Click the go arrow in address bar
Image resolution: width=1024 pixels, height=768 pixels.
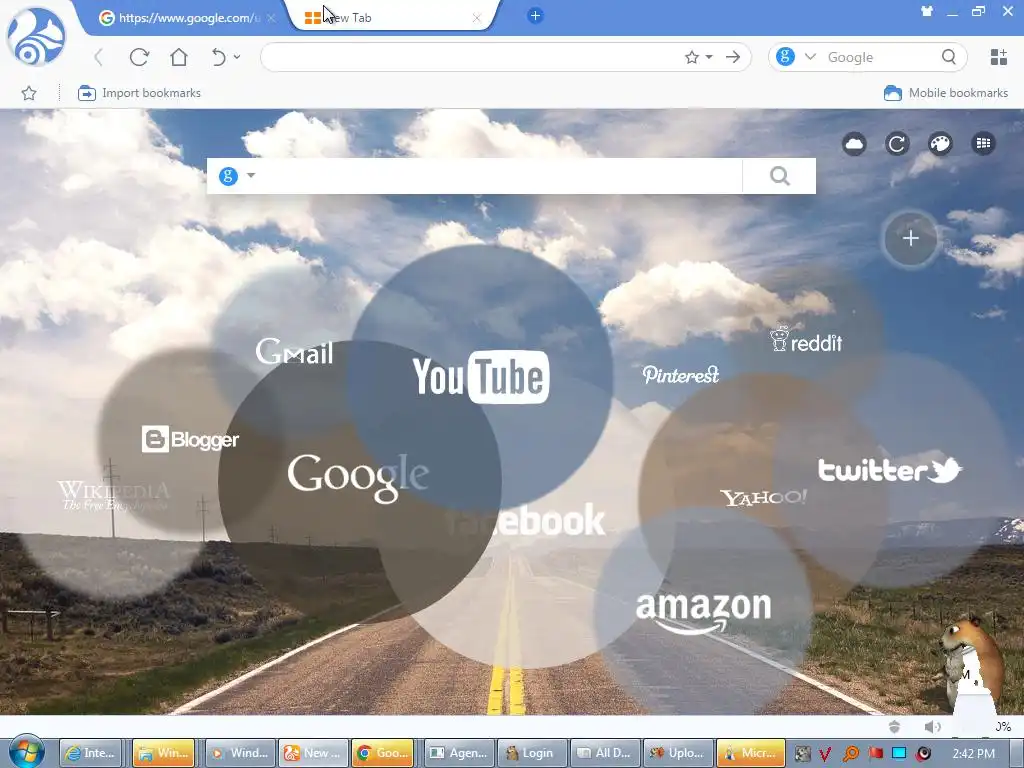tap(733, 57)
